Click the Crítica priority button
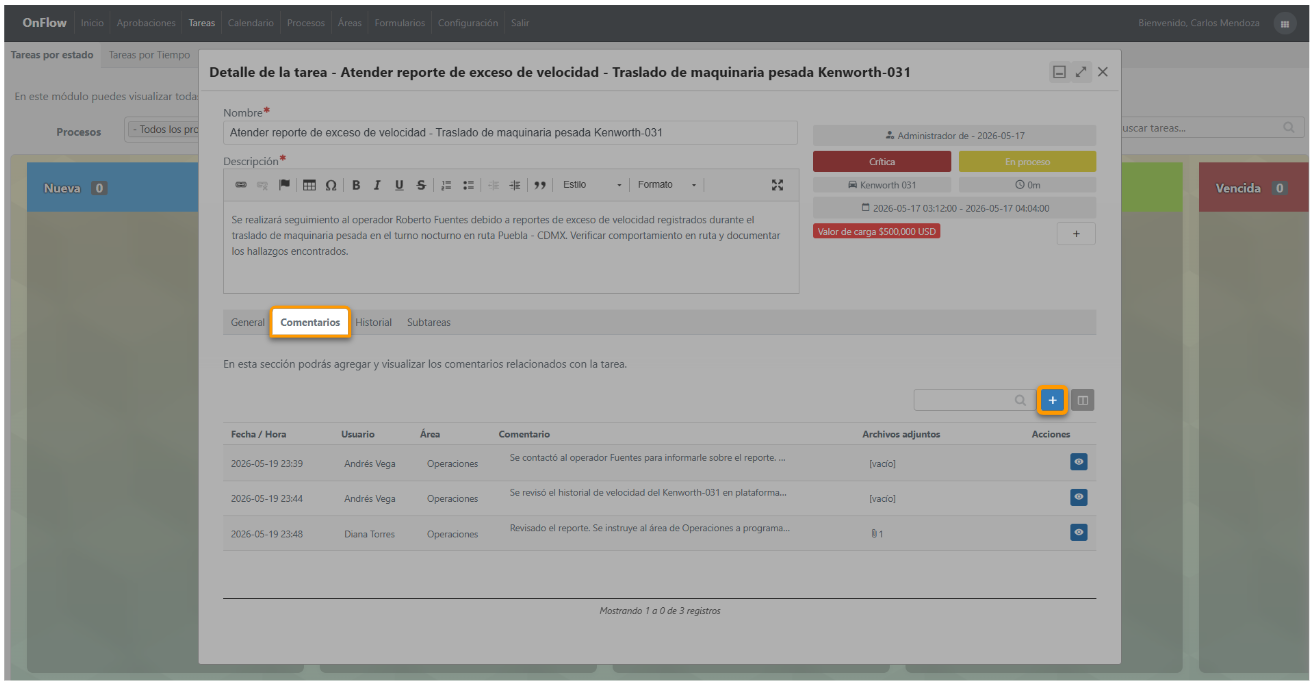 pyautogui.click(x=882, y=161)
